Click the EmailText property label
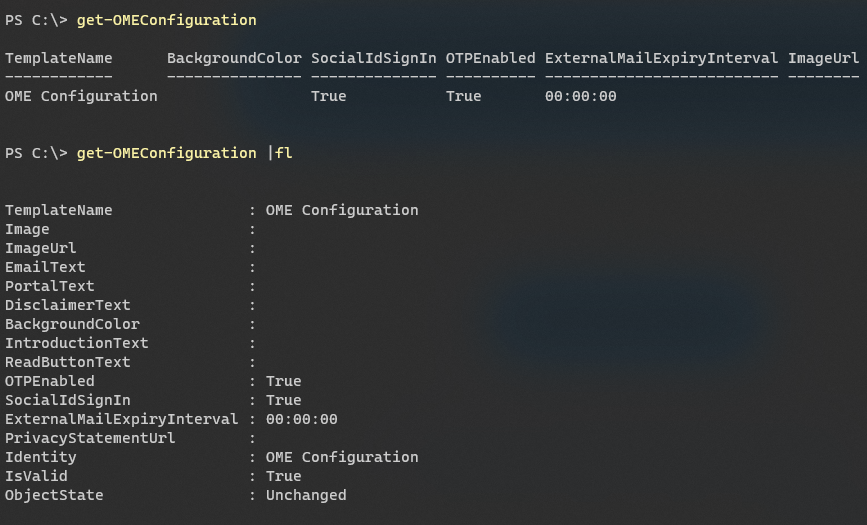867x525 pixels. [45, 267]
